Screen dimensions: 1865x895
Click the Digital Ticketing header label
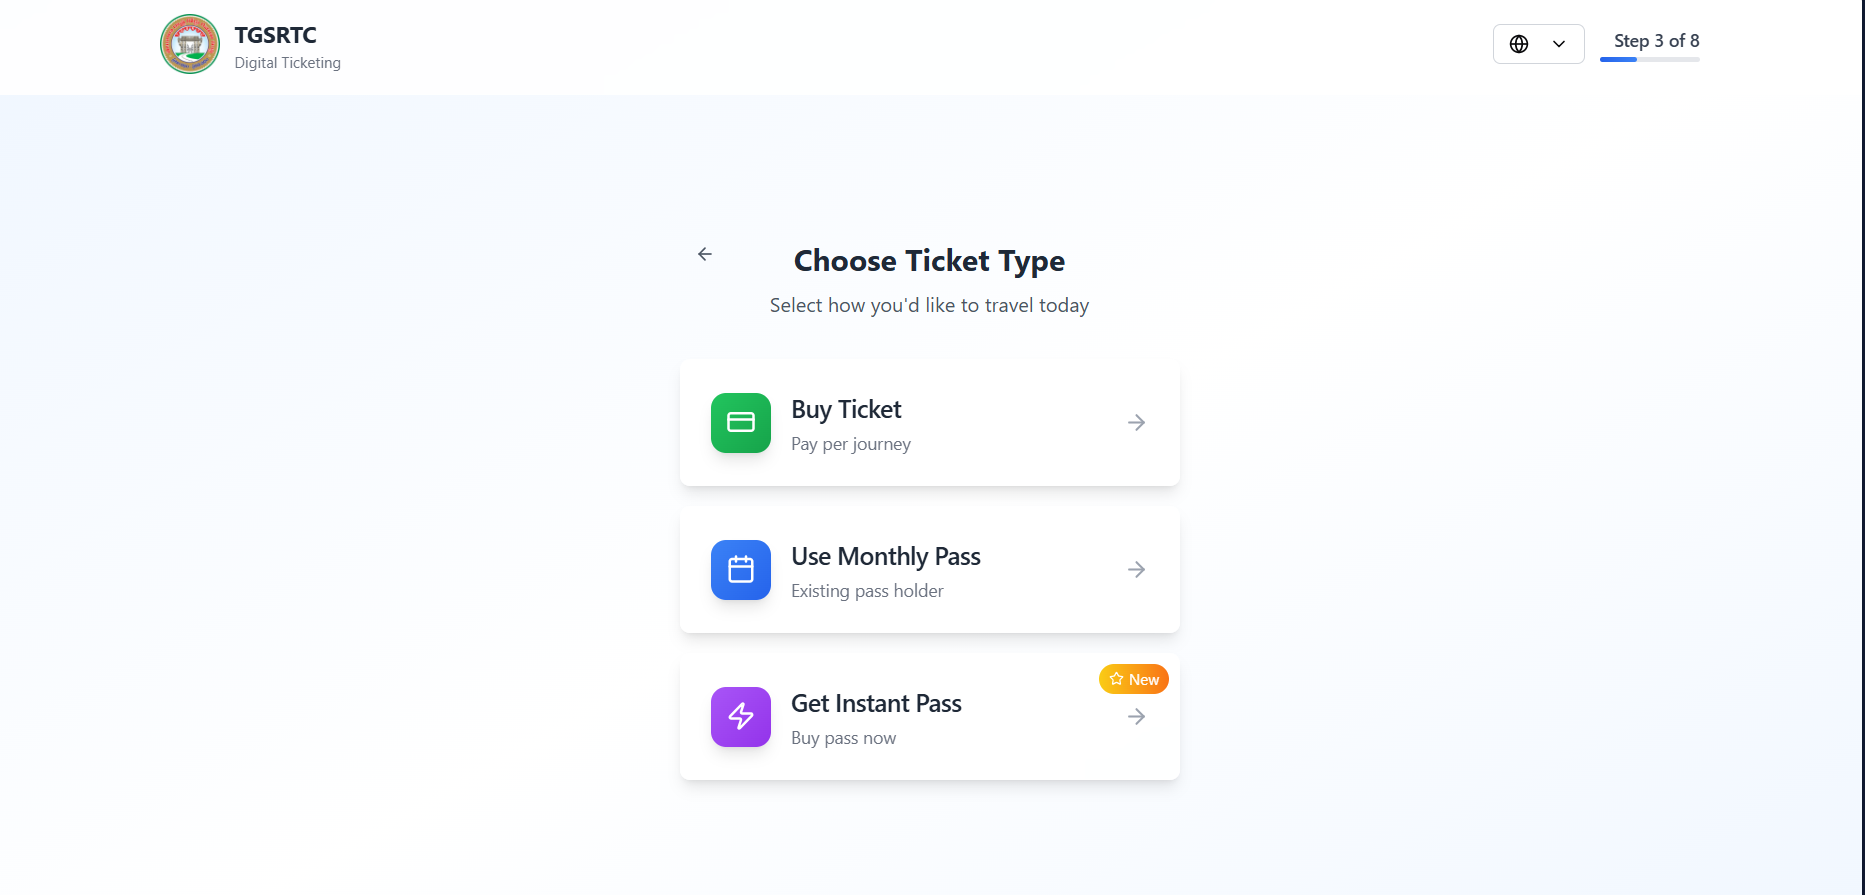click(x=287, y=62)
